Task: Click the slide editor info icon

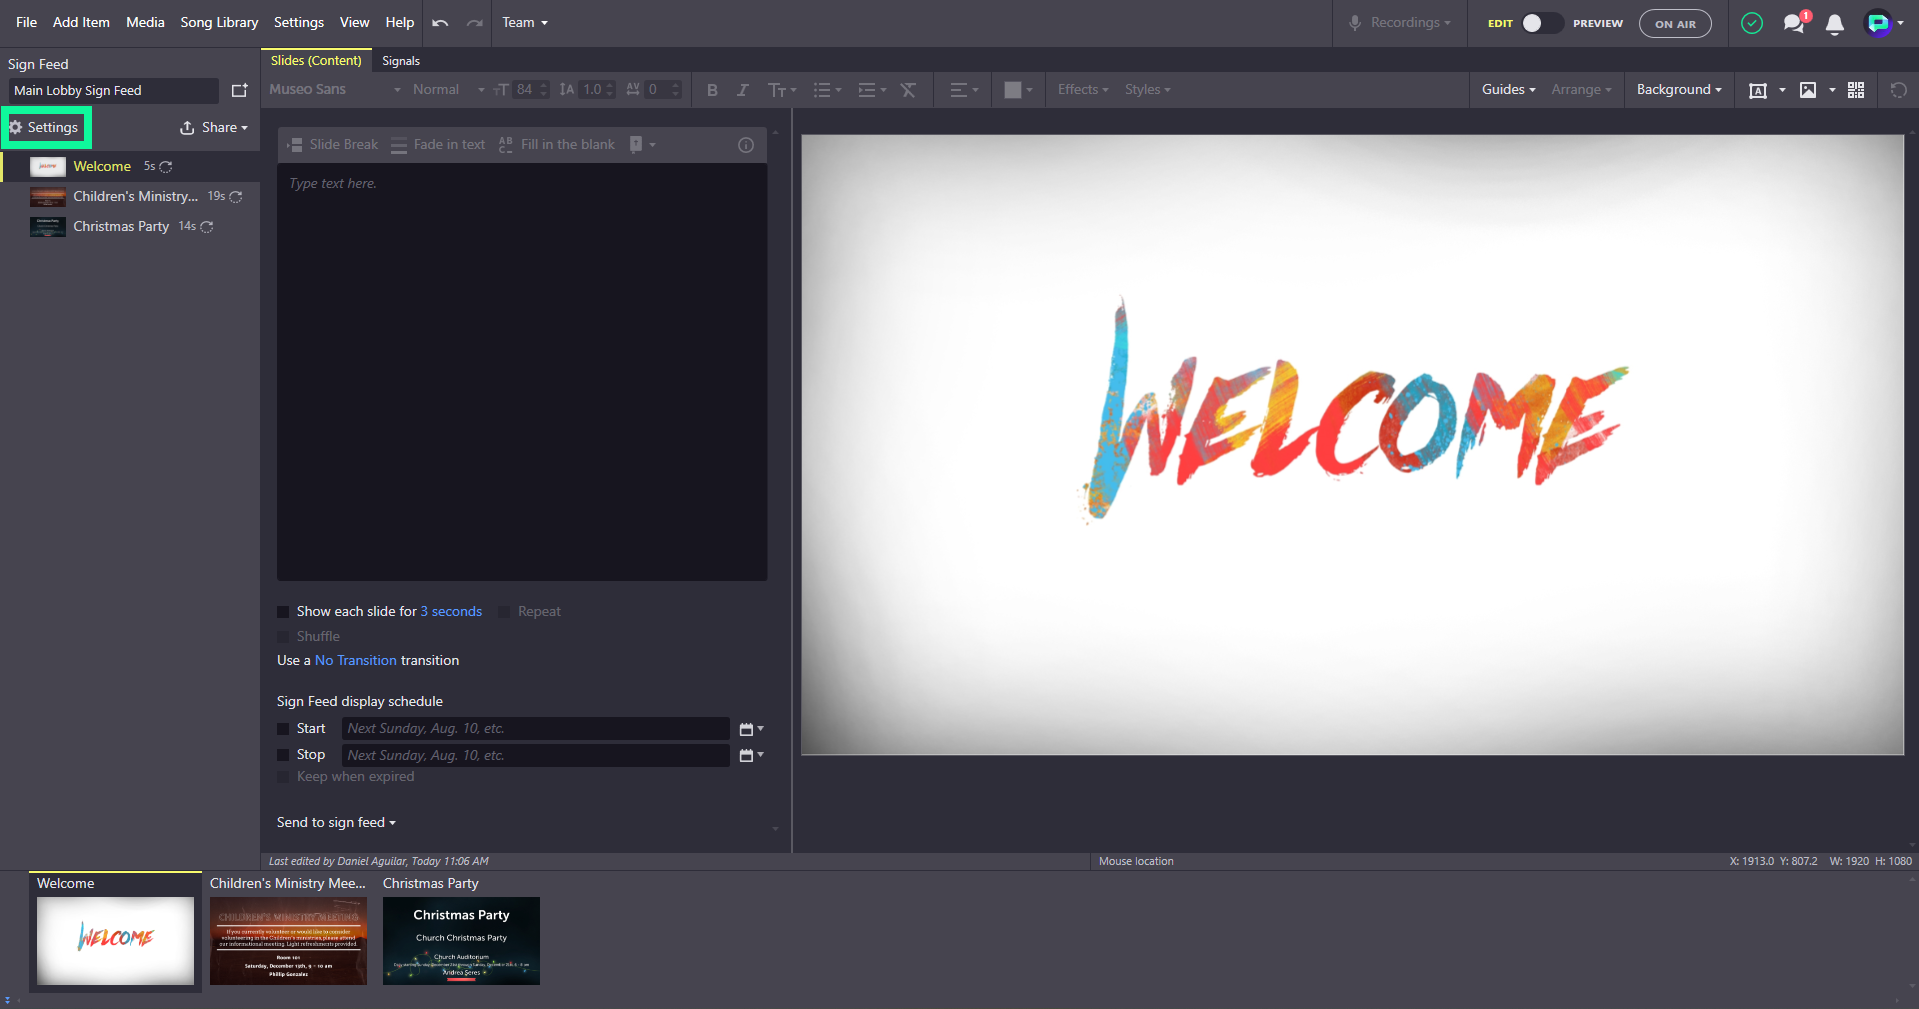Action: coord(746,145)
